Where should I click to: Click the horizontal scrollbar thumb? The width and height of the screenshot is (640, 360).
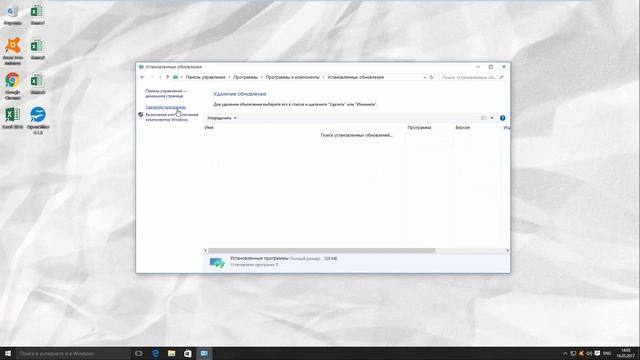coord(322,251)
